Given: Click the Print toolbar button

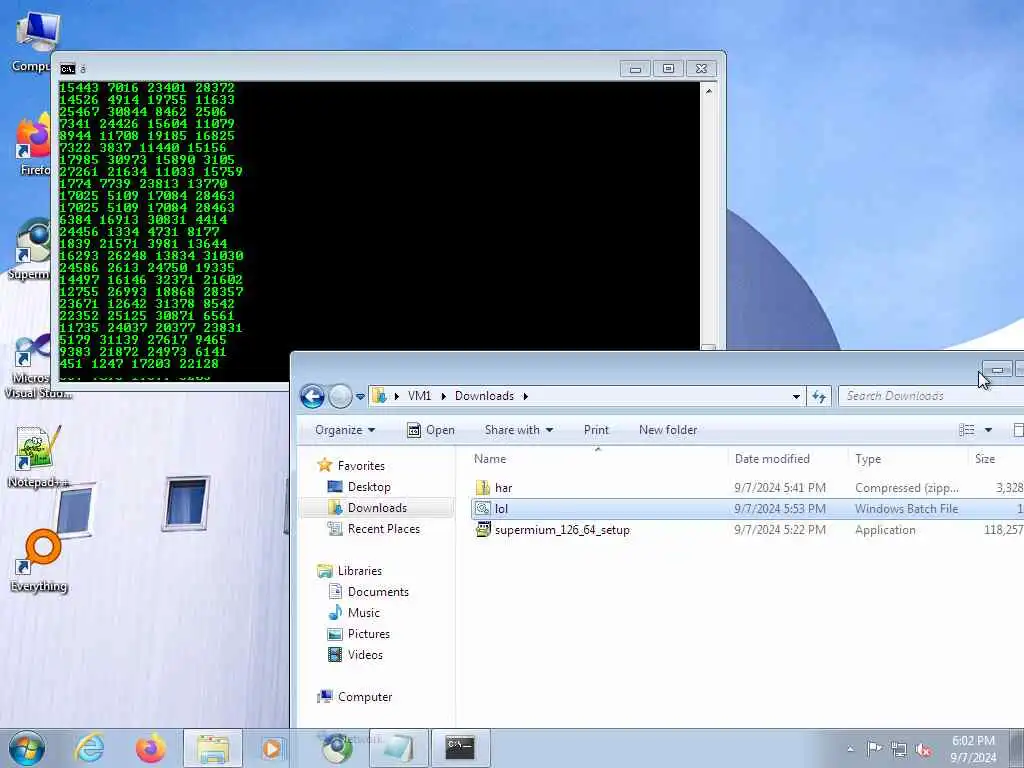Looking at the screenshot, I should pyautogui.click(x=596, y=430).
